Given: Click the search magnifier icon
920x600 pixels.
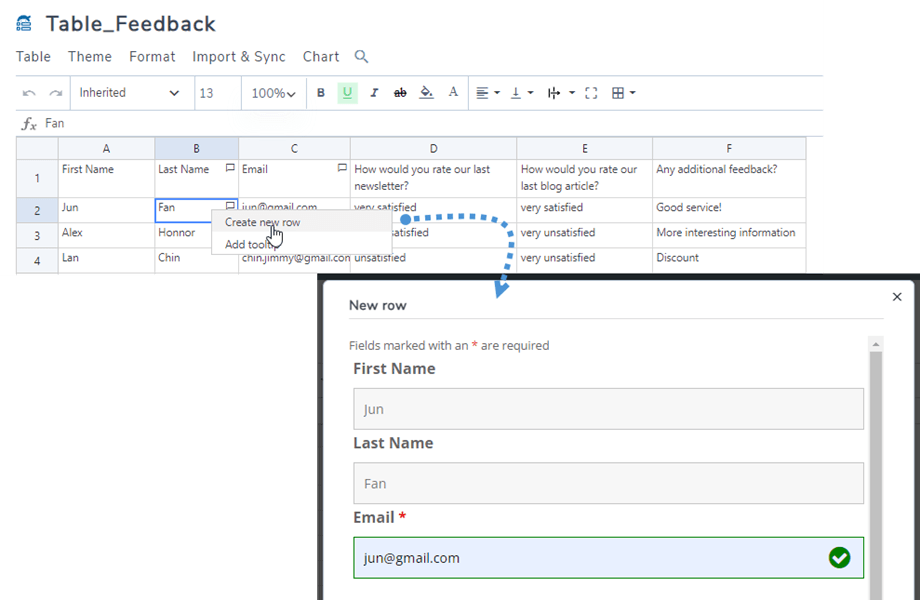Looking at the screenshot, I should click(x=362, y=57).
